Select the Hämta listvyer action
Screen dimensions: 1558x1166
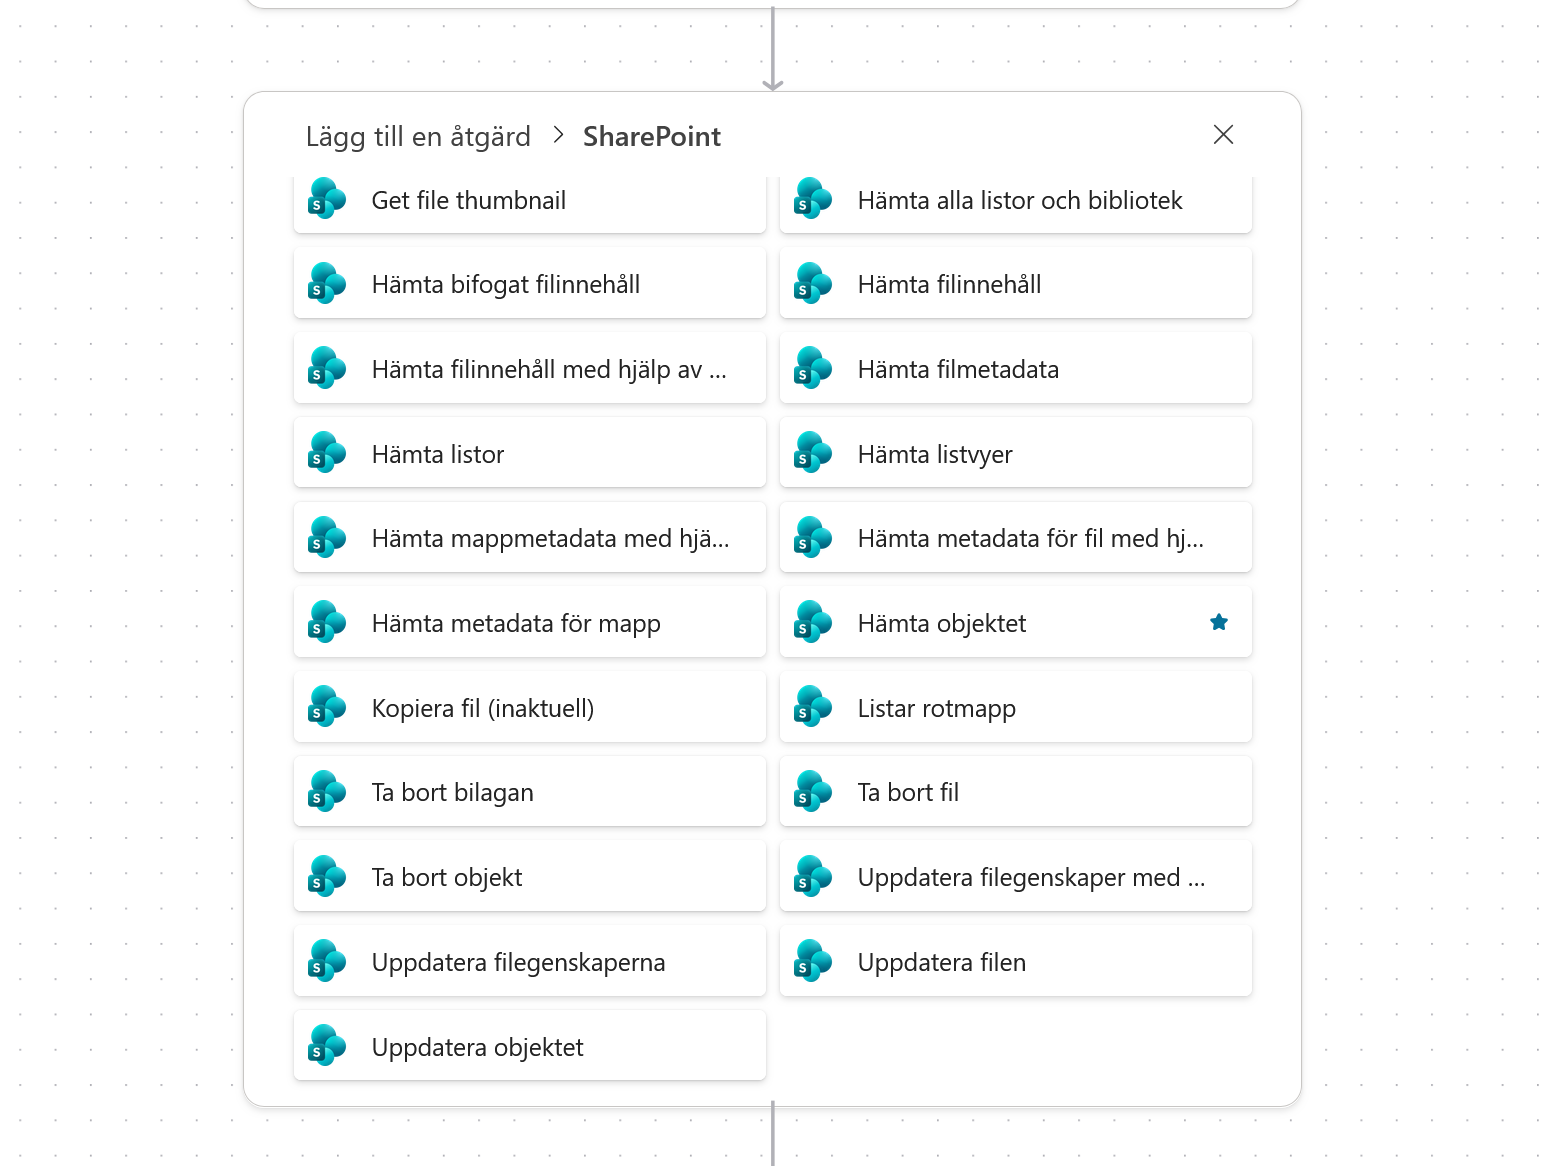tap(1016, 453)
